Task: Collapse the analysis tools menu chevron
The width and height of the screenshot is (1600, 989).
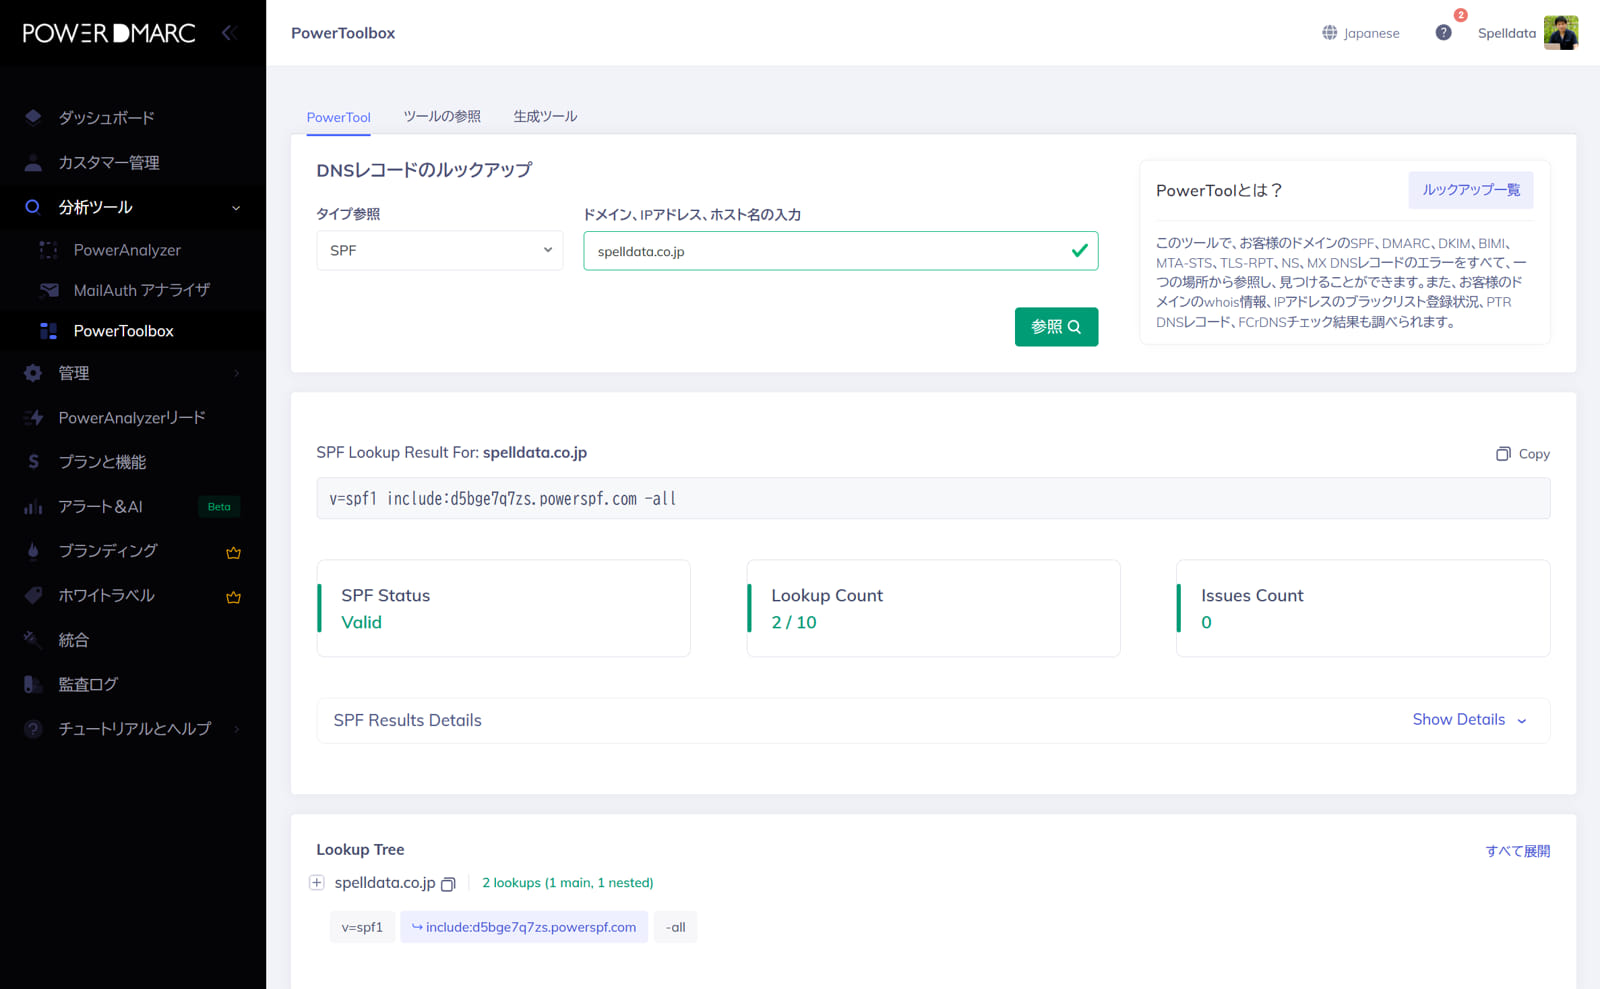Action: point(236,208)
